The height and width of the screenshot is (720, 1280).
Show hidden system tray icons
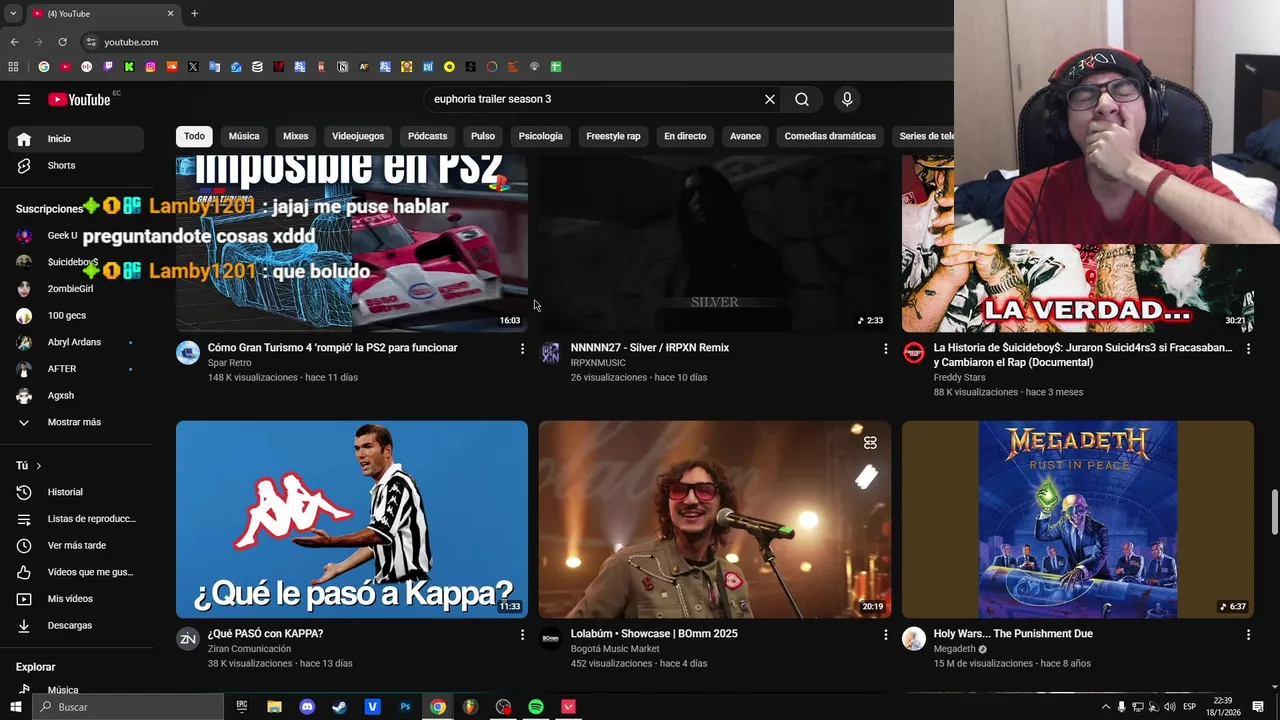1105,707
